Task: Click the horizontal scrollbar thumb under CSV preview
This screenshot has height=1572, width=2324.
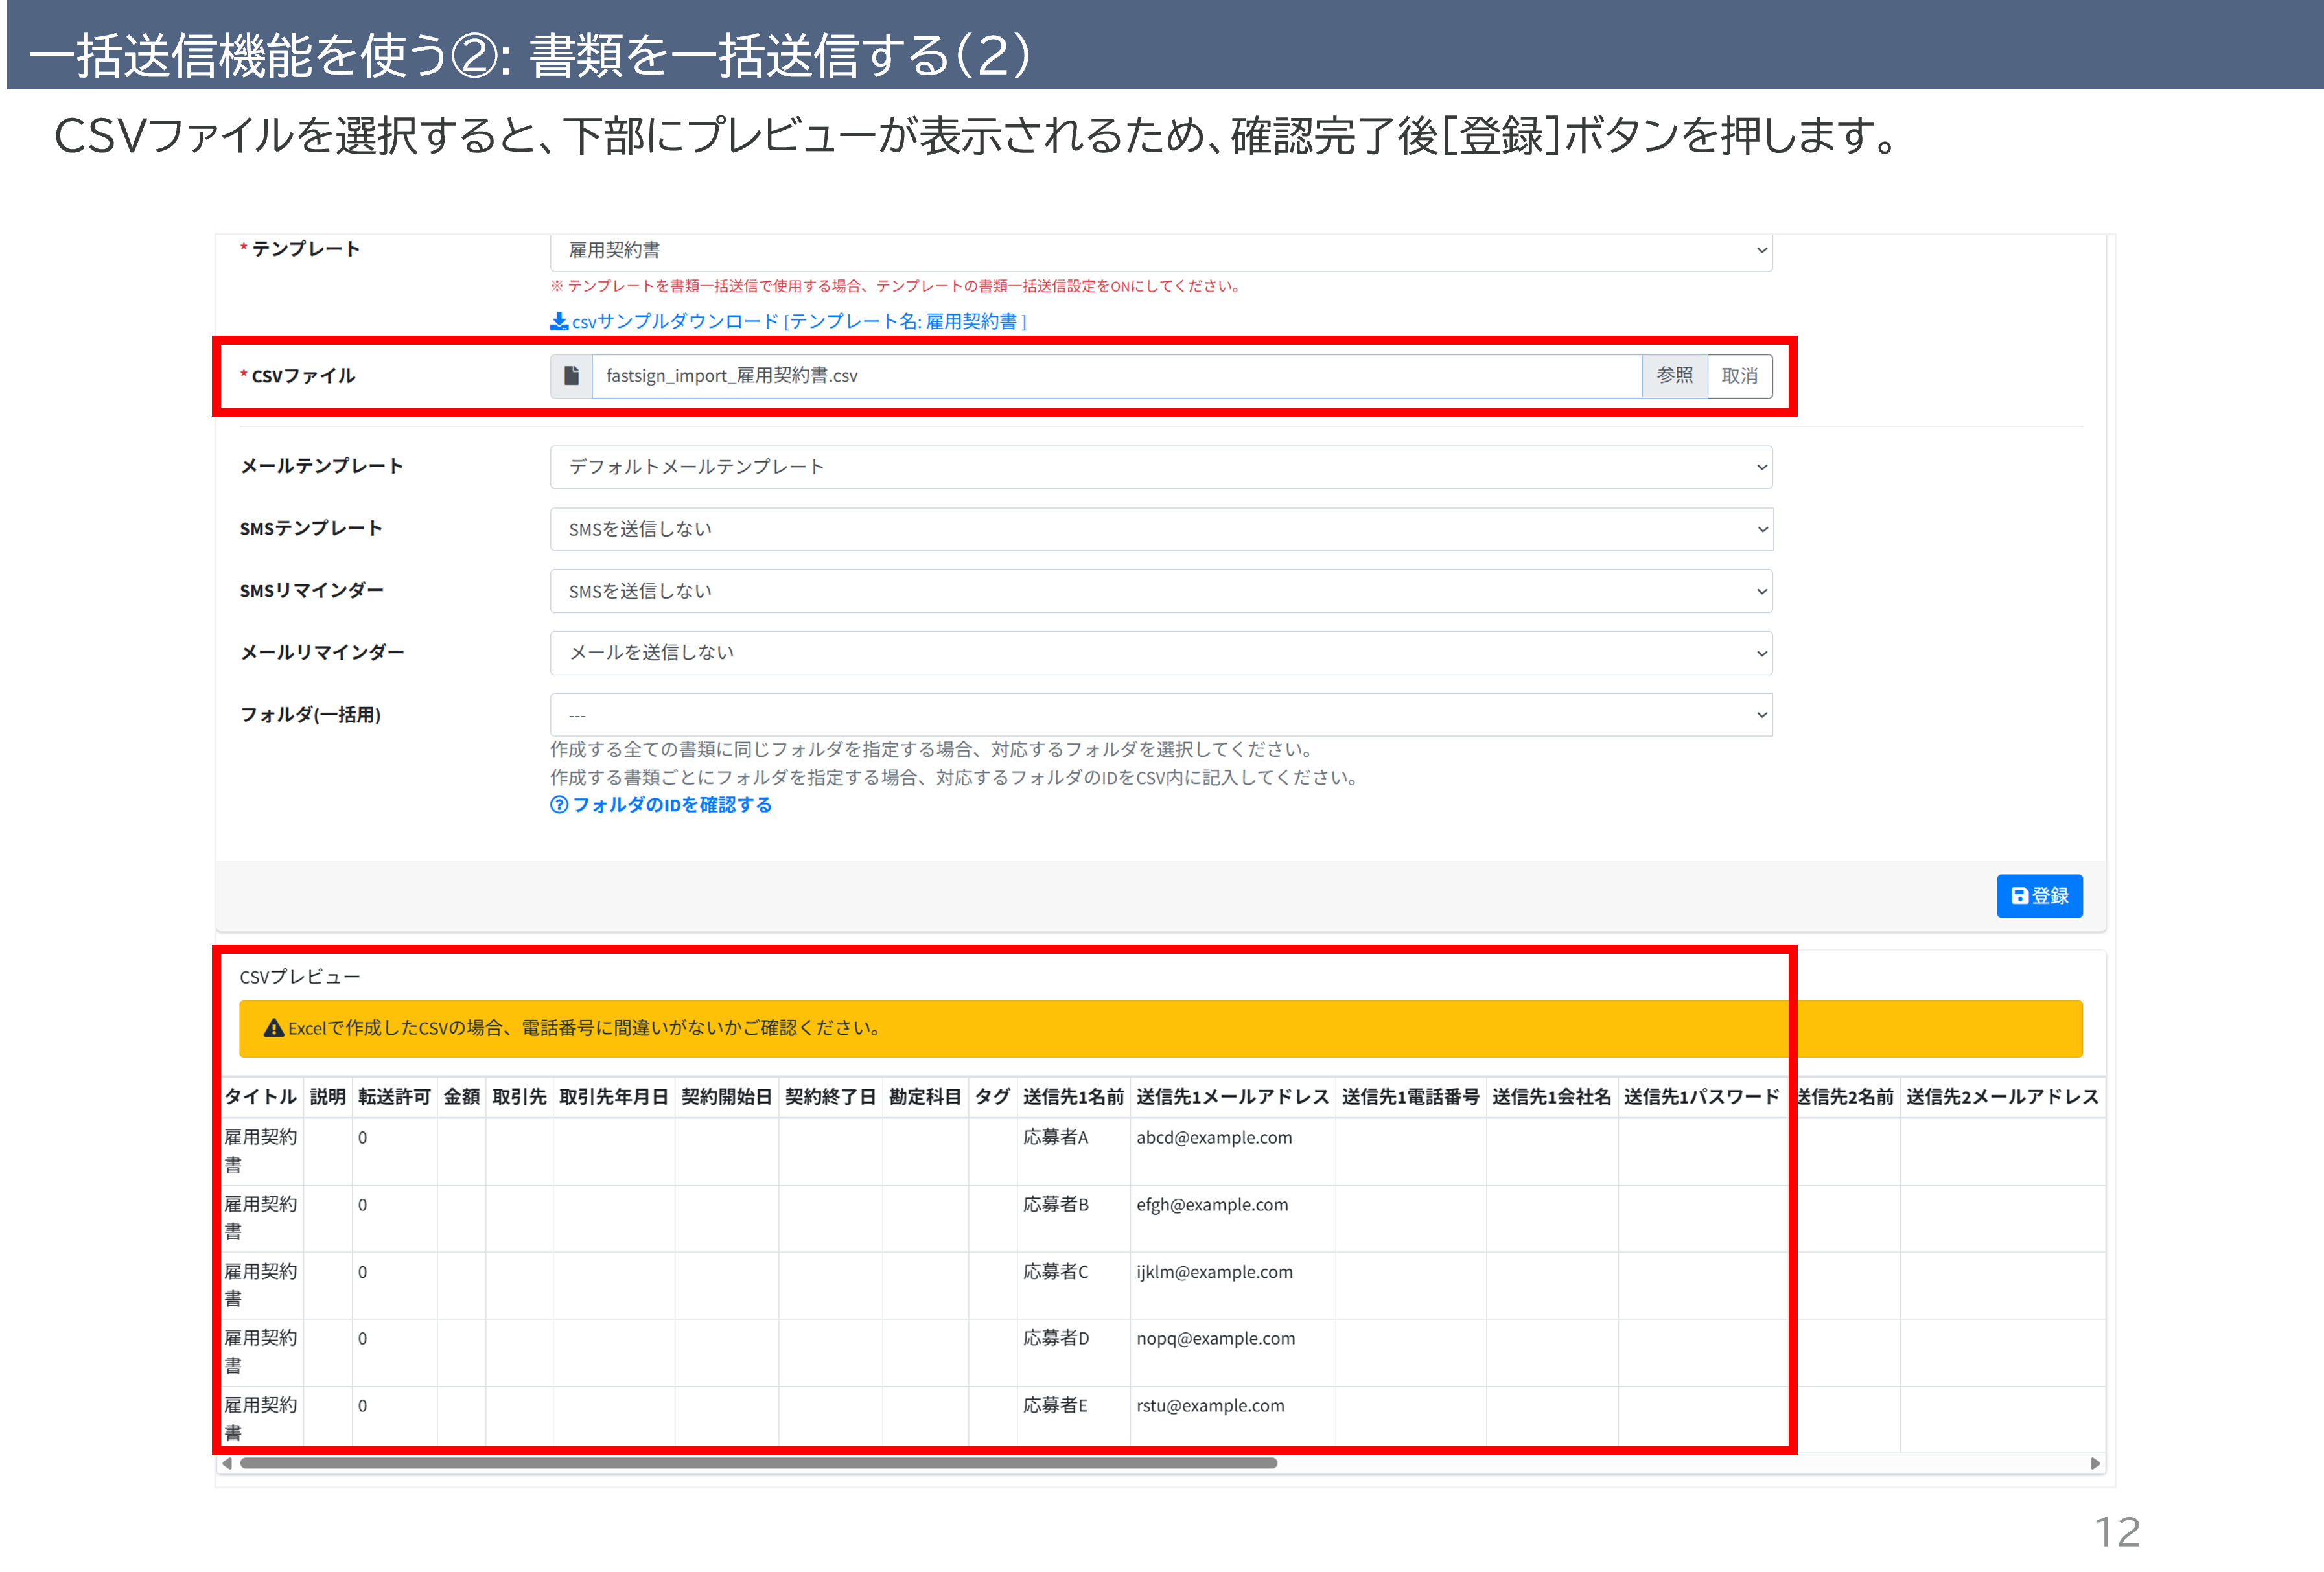Action: (x=758, y=1463)
